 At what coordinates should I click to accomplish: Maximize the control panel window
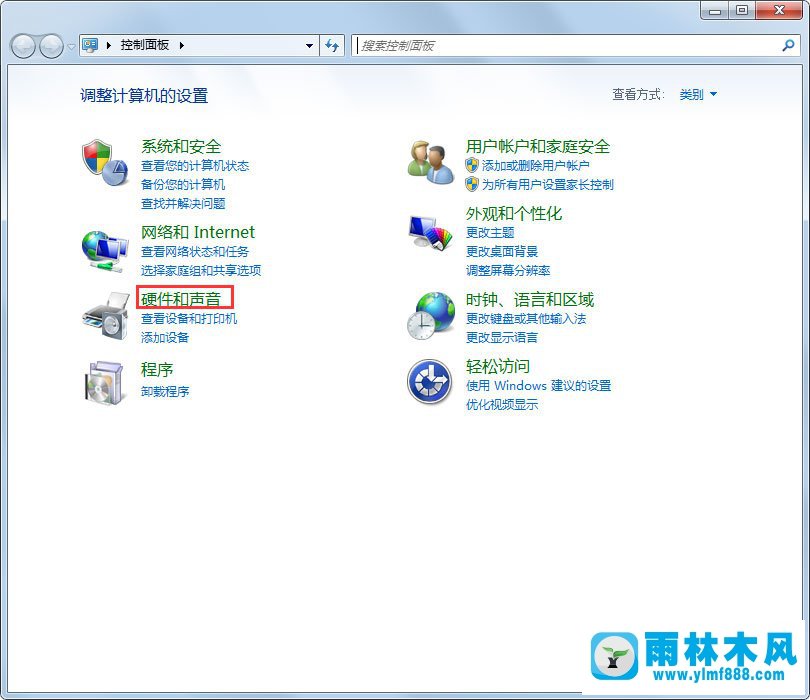742,10
